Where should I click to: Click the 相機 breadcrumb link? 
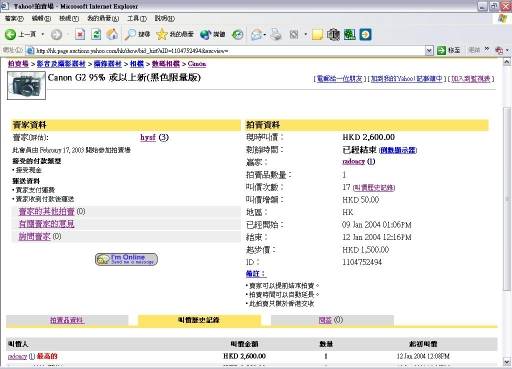[x=137, y=64]
